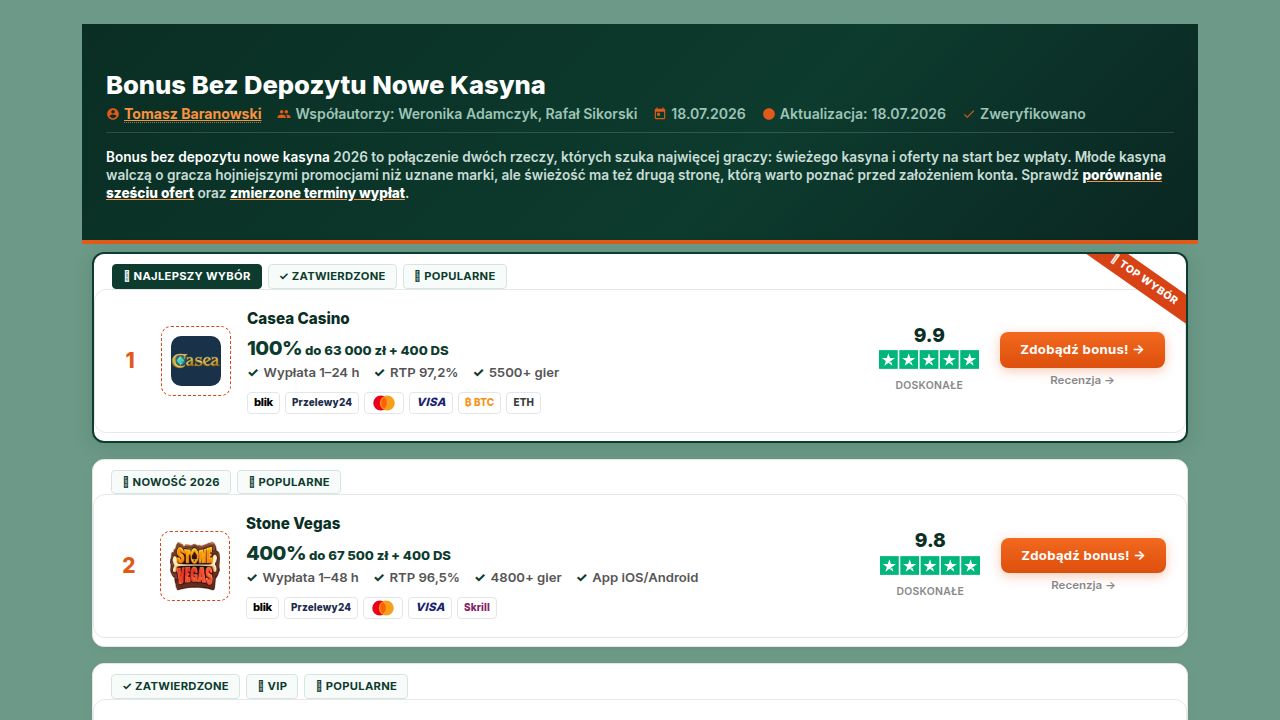Click Stone Vegas's Przelewy24 payment icon
This screenshot has height=720, width=1280.
point(321,608)
